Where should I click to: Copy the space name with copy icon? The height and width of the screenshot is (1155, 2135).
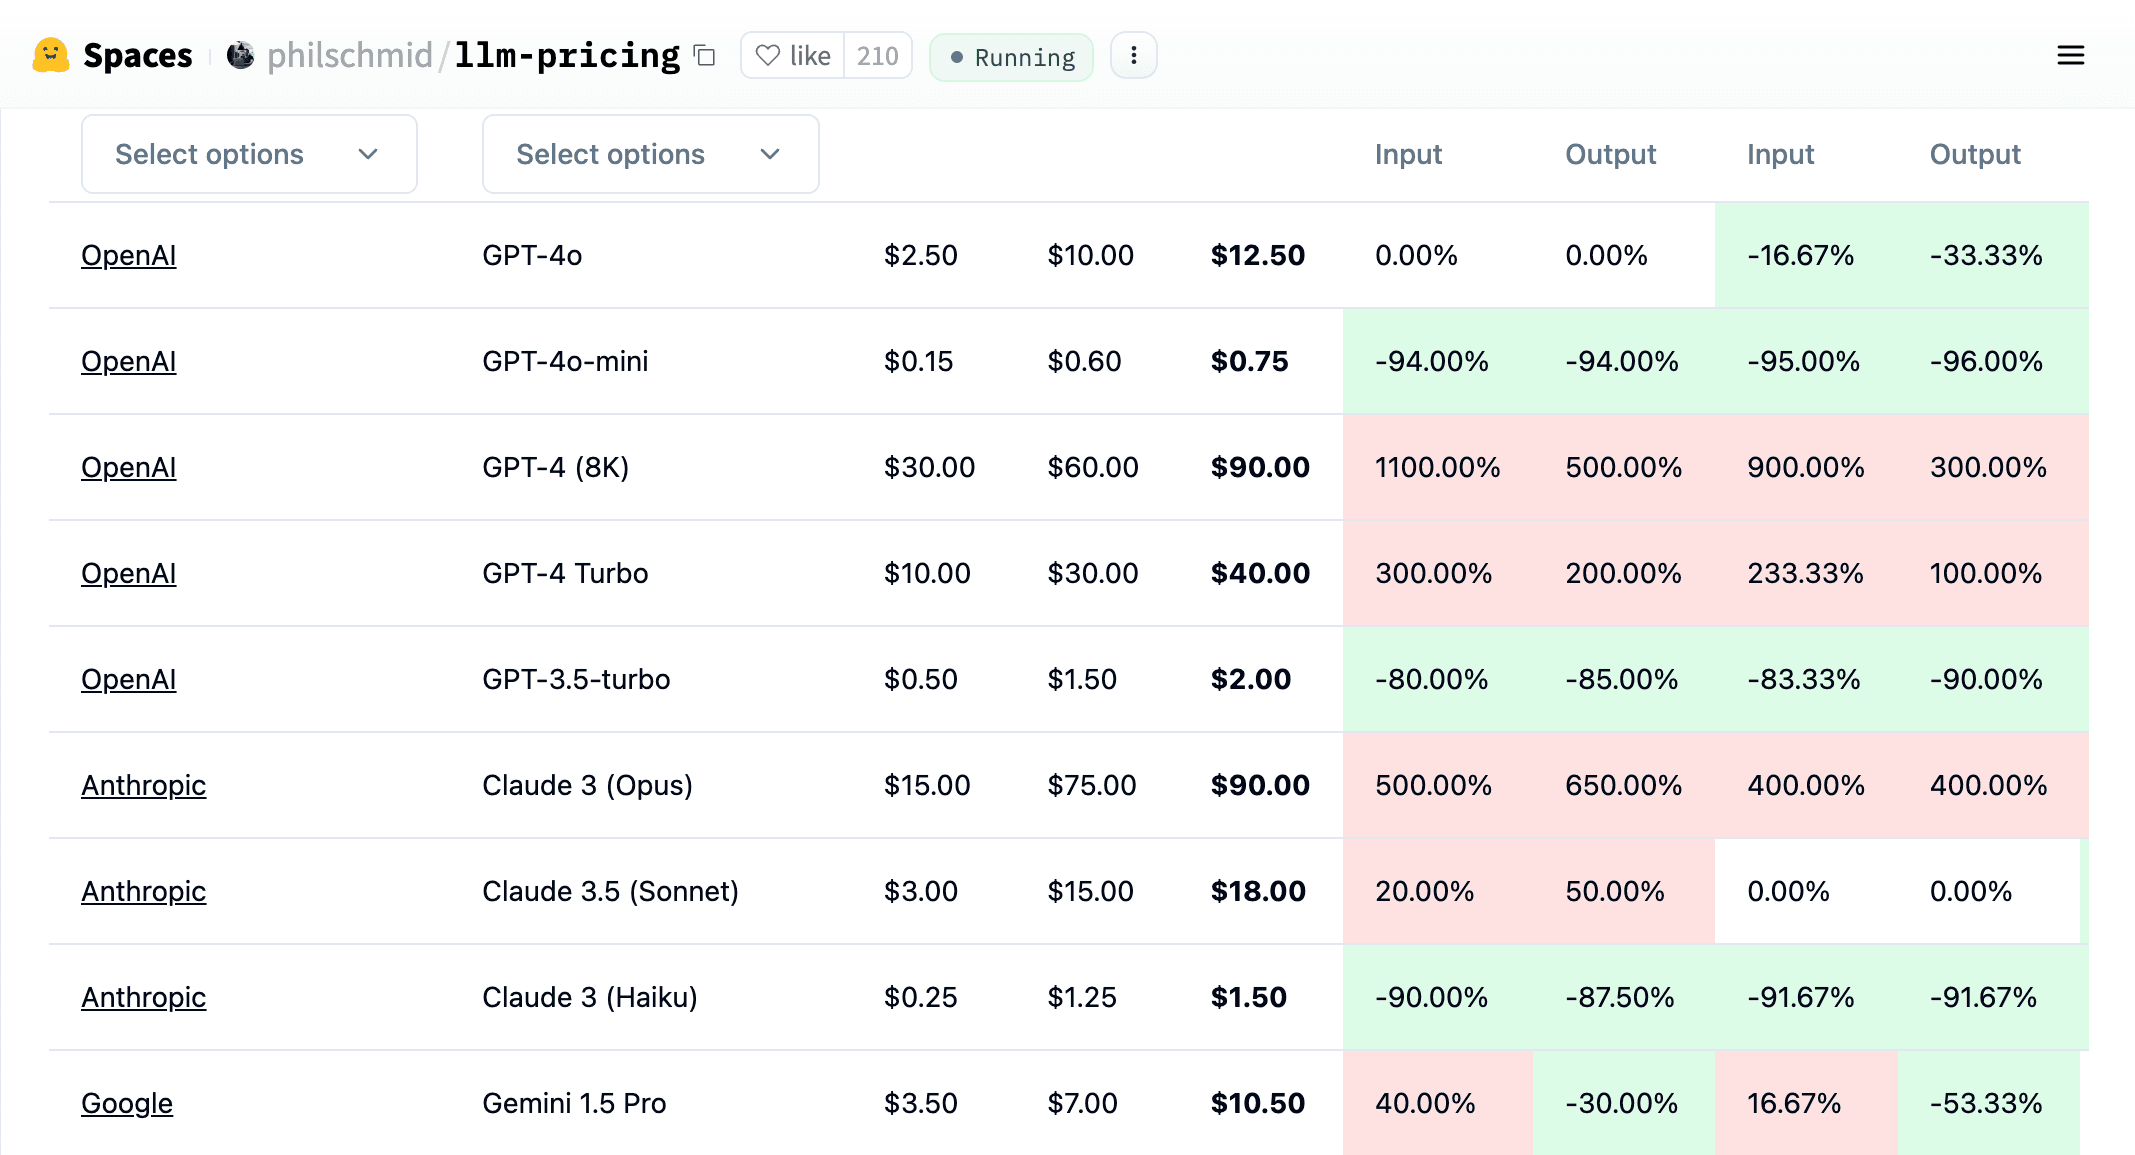[x=705, y=55]
